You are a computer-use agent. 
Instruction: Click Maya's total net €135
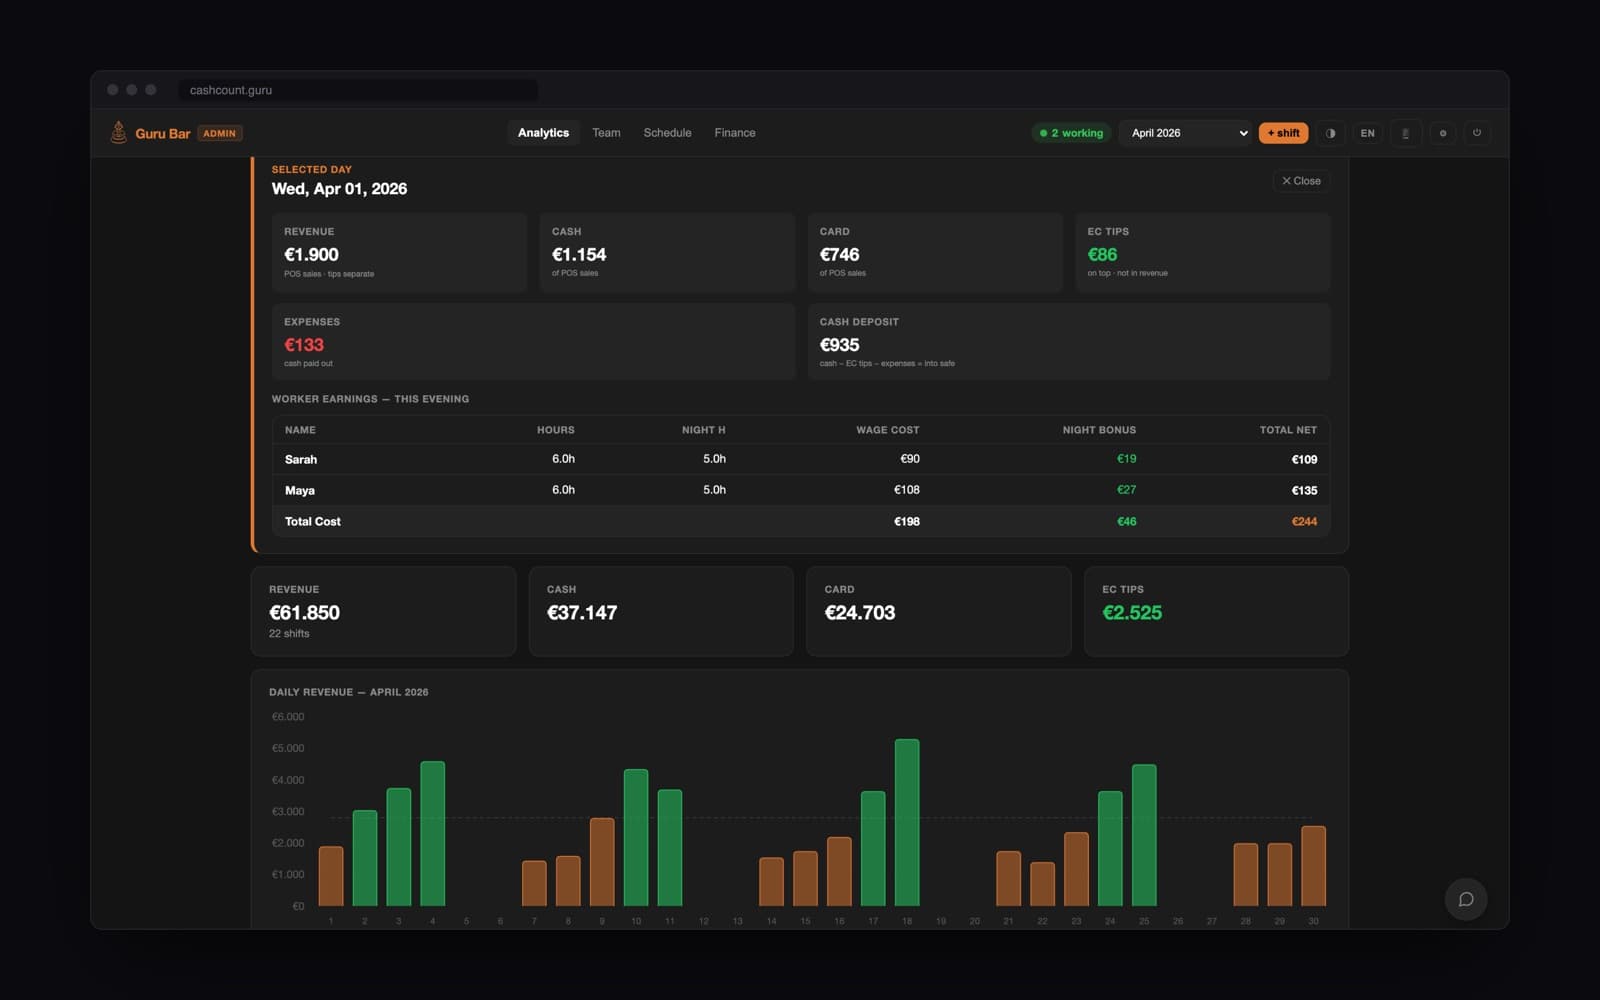pyautogui.click(x=1304, y=491)
